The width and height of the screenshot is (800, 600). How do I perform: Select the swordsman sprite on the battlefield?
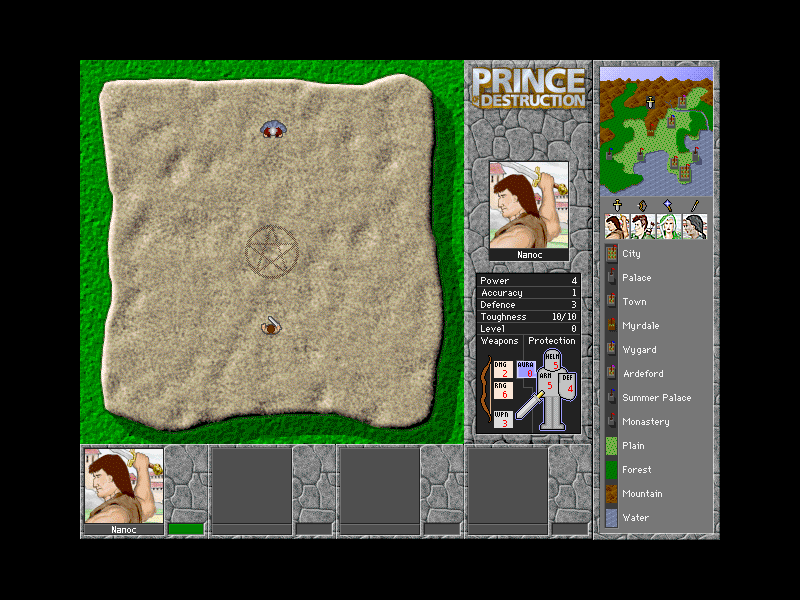[271, 326]
